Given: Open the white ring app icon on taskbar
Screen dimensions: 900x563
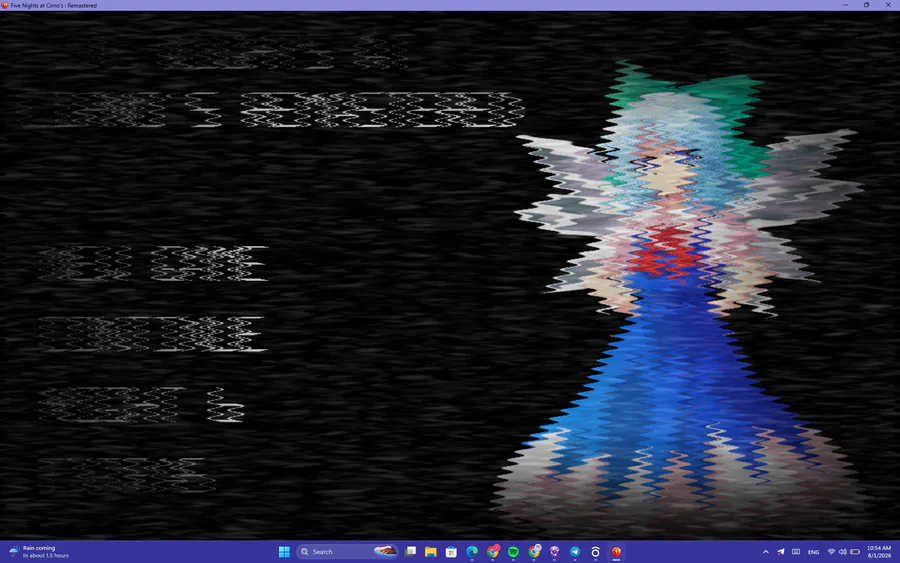Looking at the screenshot, I should (x=596, y=552).
